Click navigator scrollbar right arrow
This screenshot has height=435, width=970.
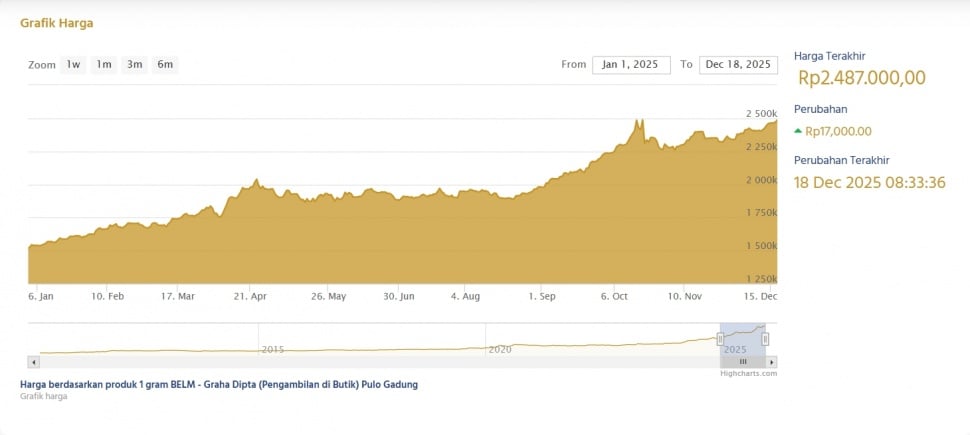tap(771, 361)
